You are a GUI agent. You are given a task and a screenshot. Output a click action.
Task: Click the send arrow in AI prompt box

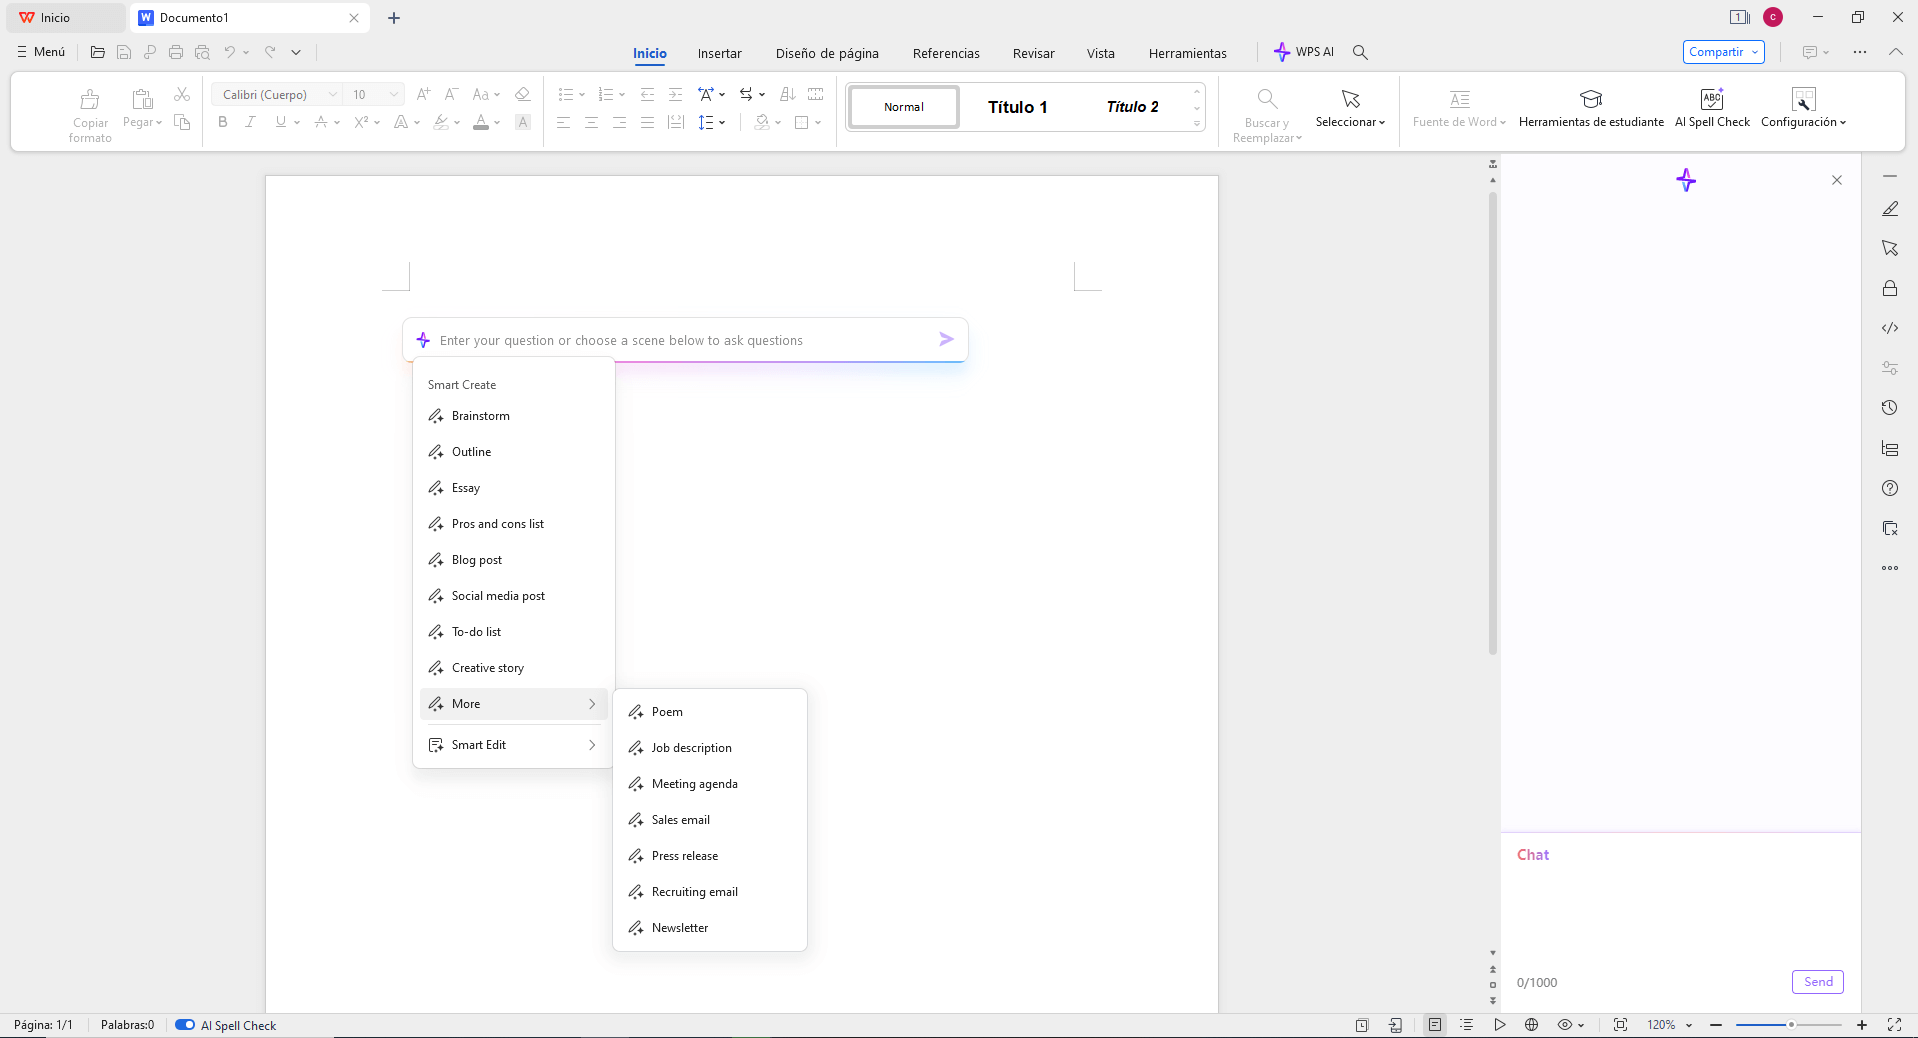[946, 340]
